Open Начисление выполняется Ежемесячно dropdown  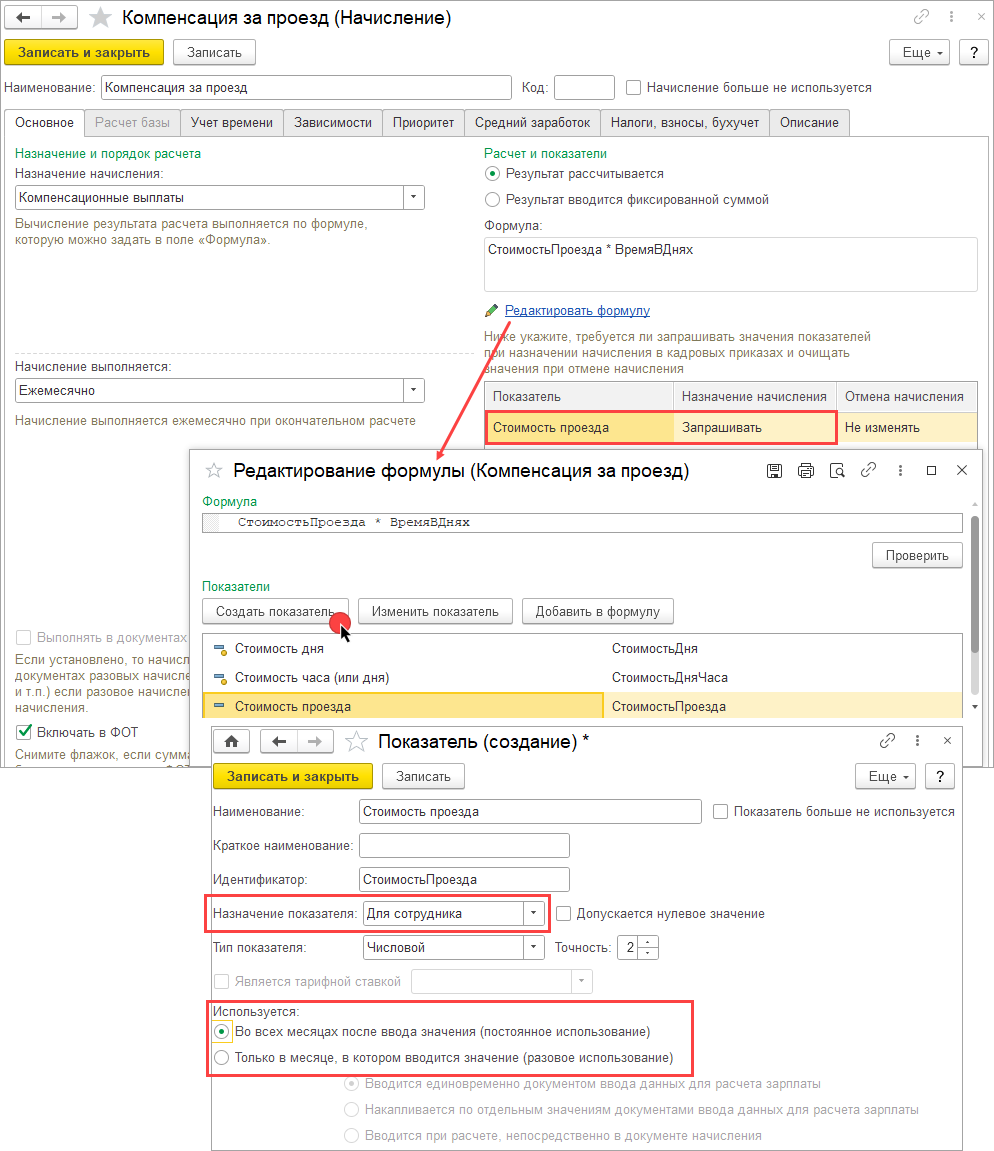click(x=413, y=391)
